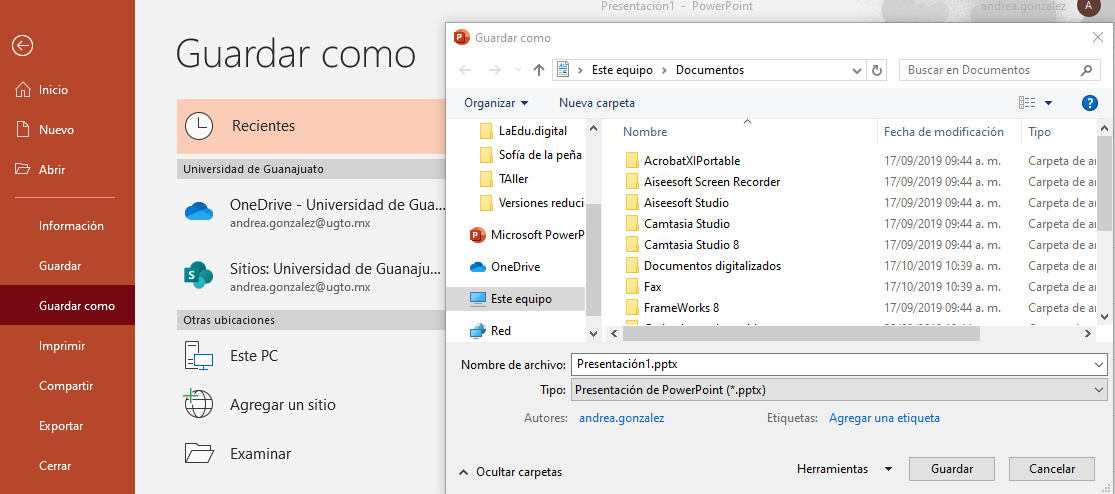Expand address bar previous locations dropdown

tap(857, 70)
